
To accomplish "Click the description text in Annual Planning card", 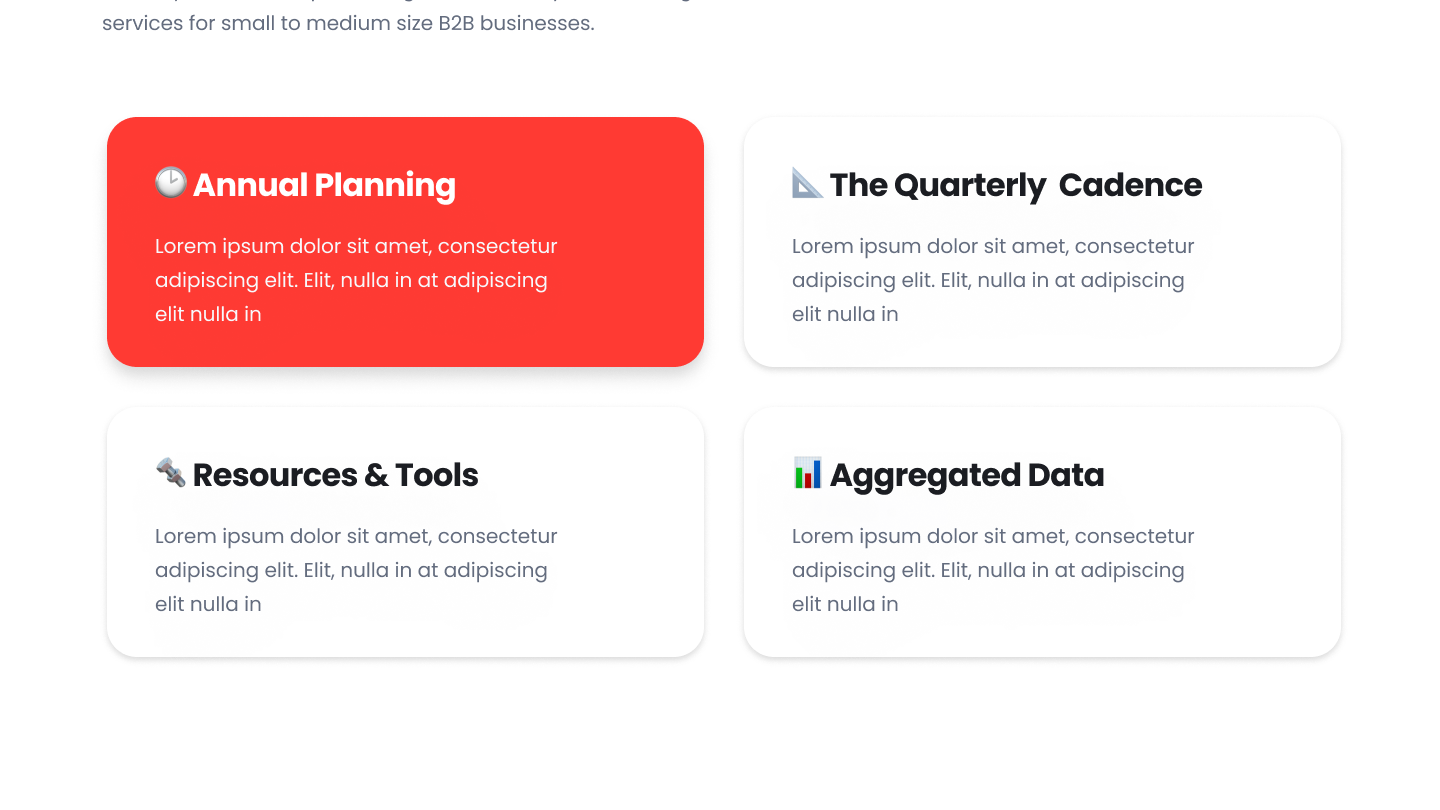I will (x=356, y=280).
